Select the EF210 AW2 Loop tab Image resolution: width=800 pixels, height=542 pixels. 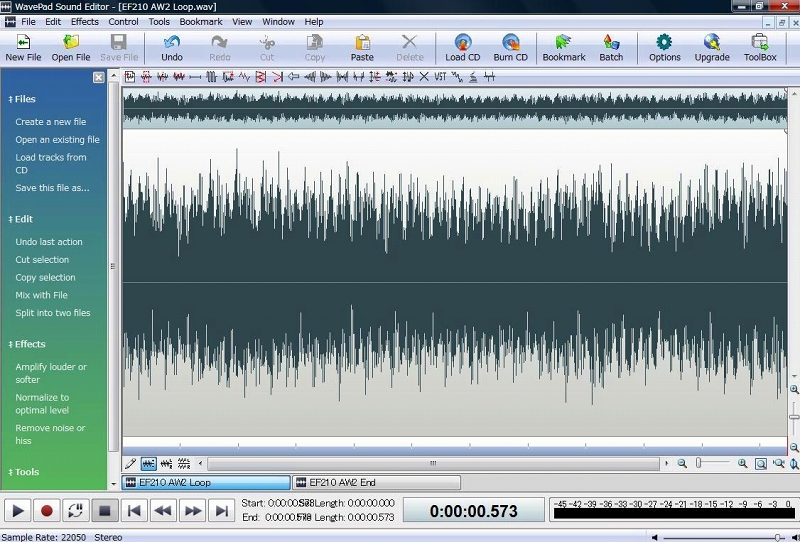206,482
